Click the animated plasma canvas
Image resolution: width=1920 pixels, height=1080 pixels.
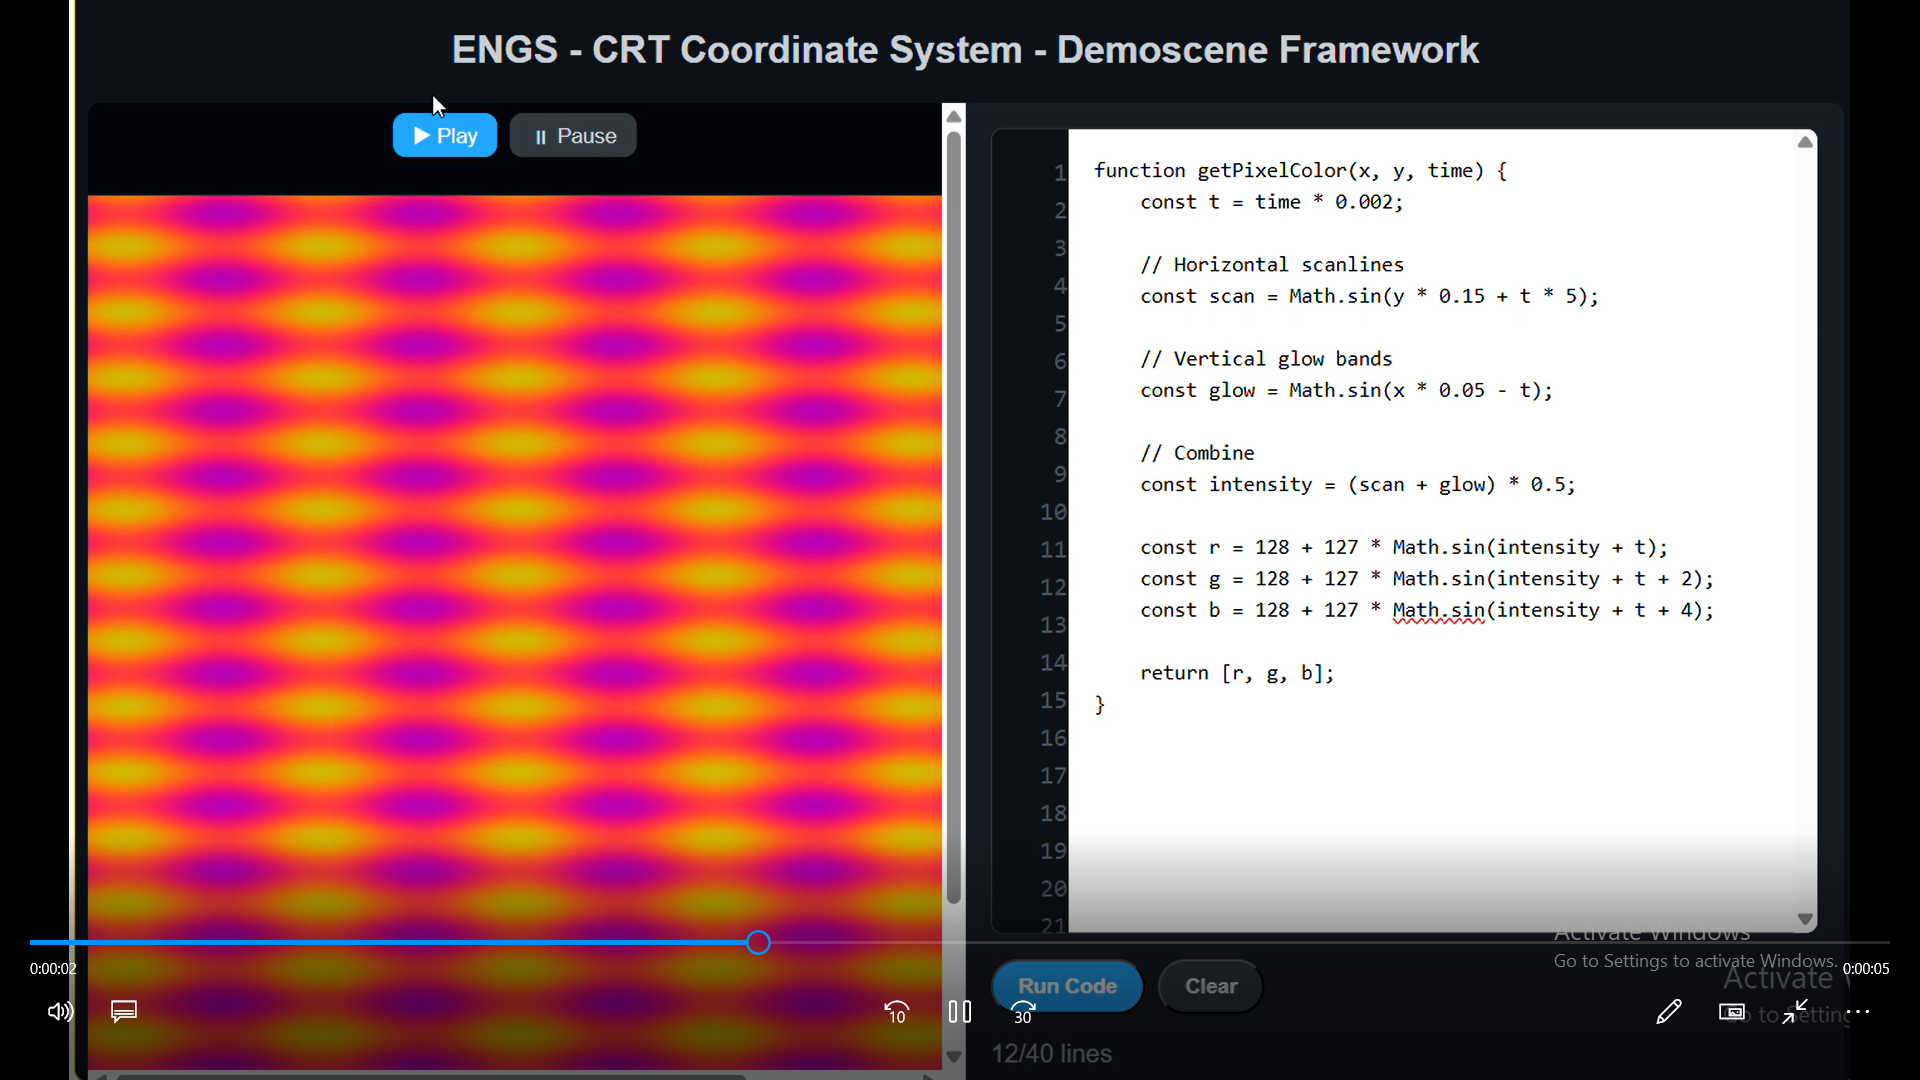514,632
